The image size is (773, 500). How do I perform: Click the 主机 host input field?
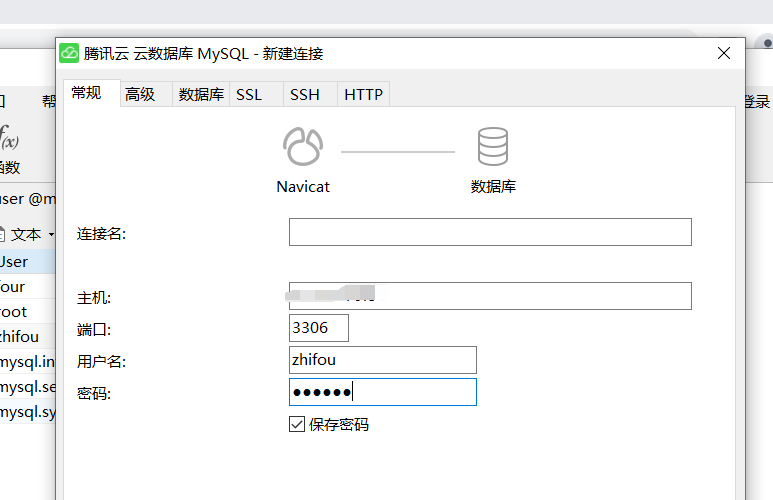[x=490, y=296]
